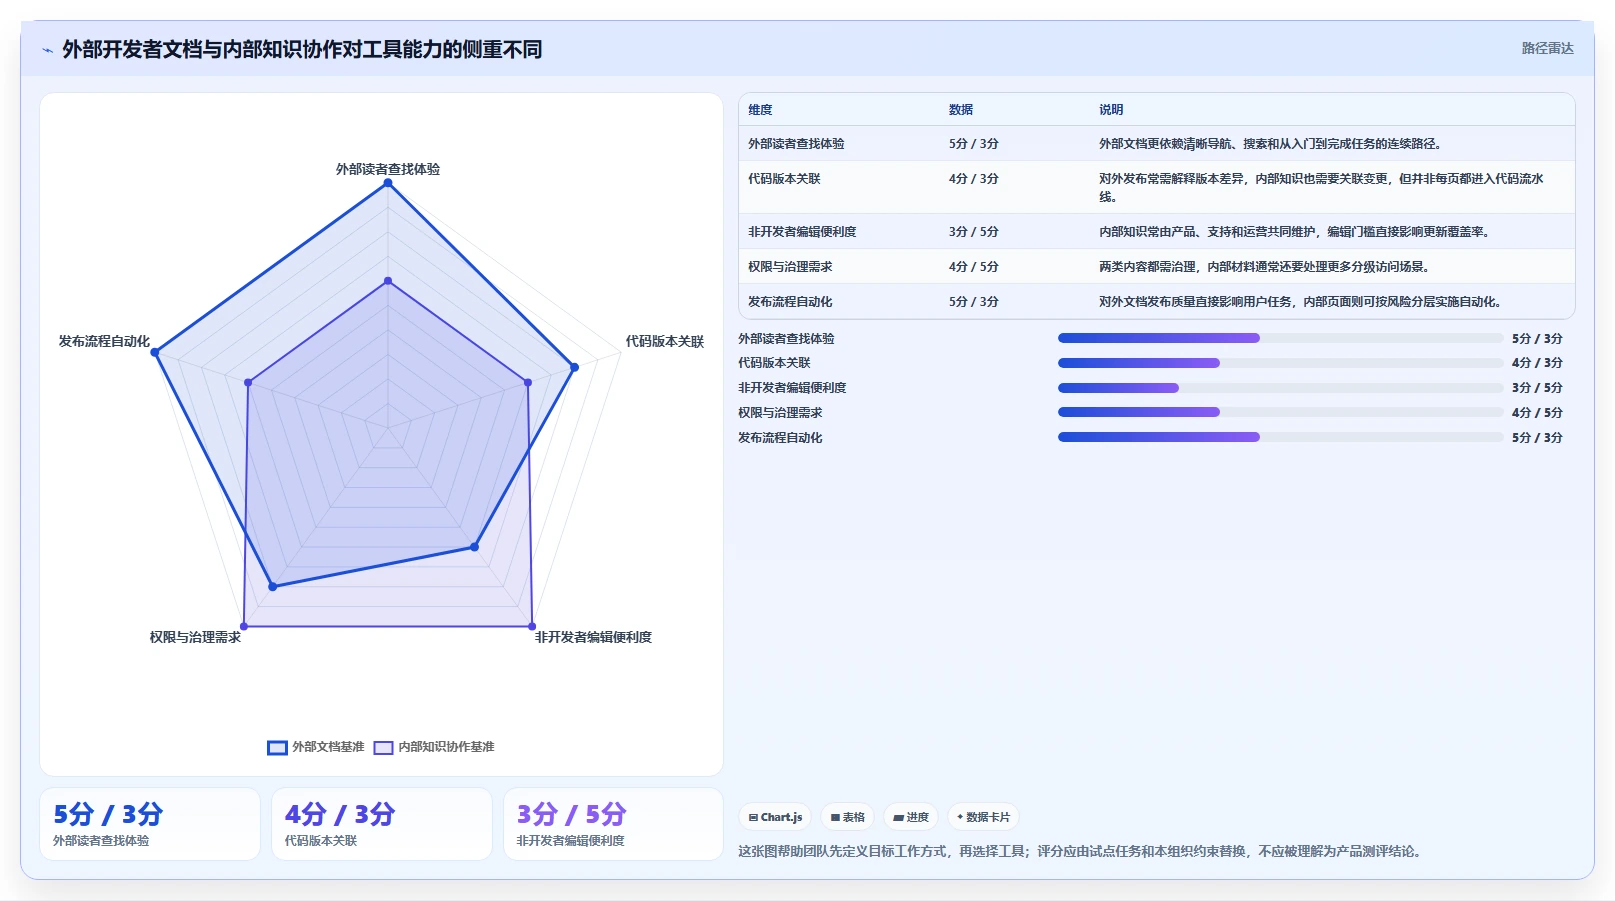Click the 说明 column header
1615x901 pixels.
coord(1111,110)
